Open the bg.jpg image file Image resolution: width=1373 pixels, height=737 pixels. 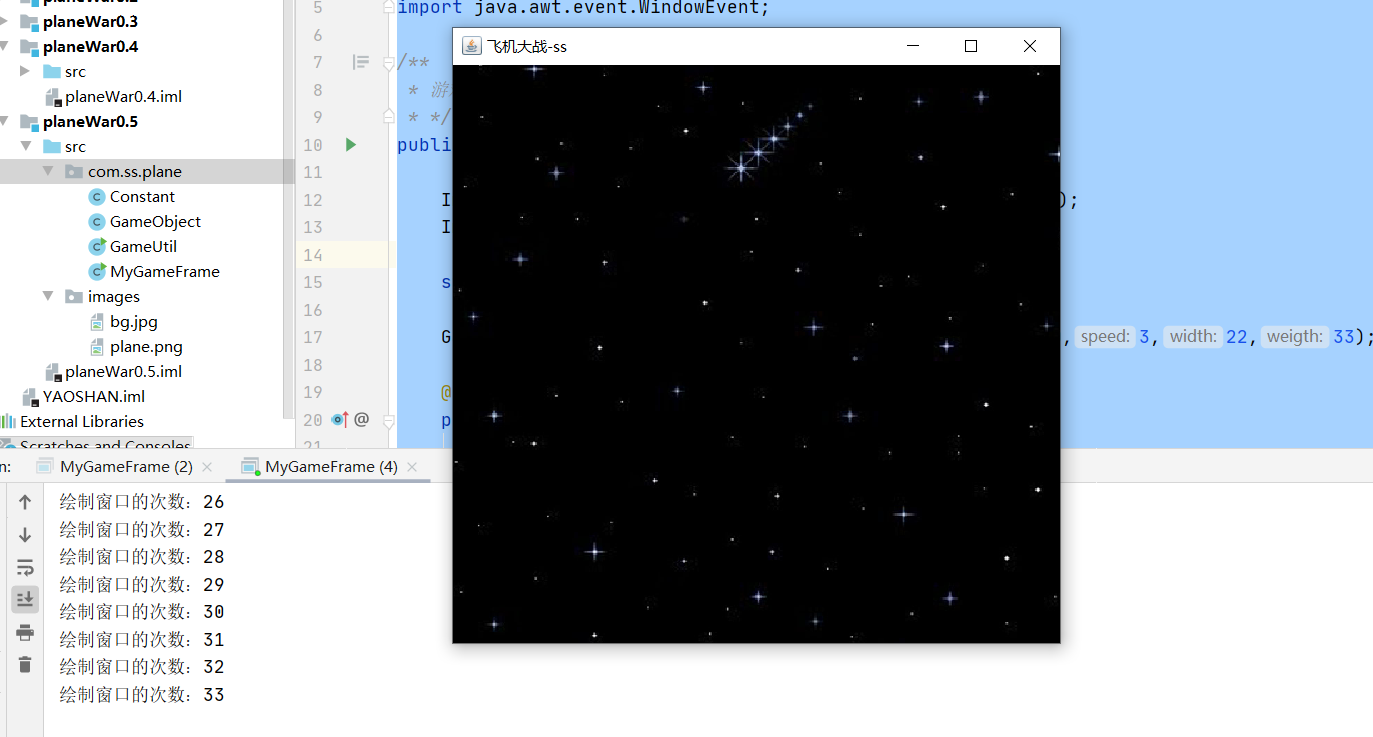pyautogui.click(x=134, y=322)
